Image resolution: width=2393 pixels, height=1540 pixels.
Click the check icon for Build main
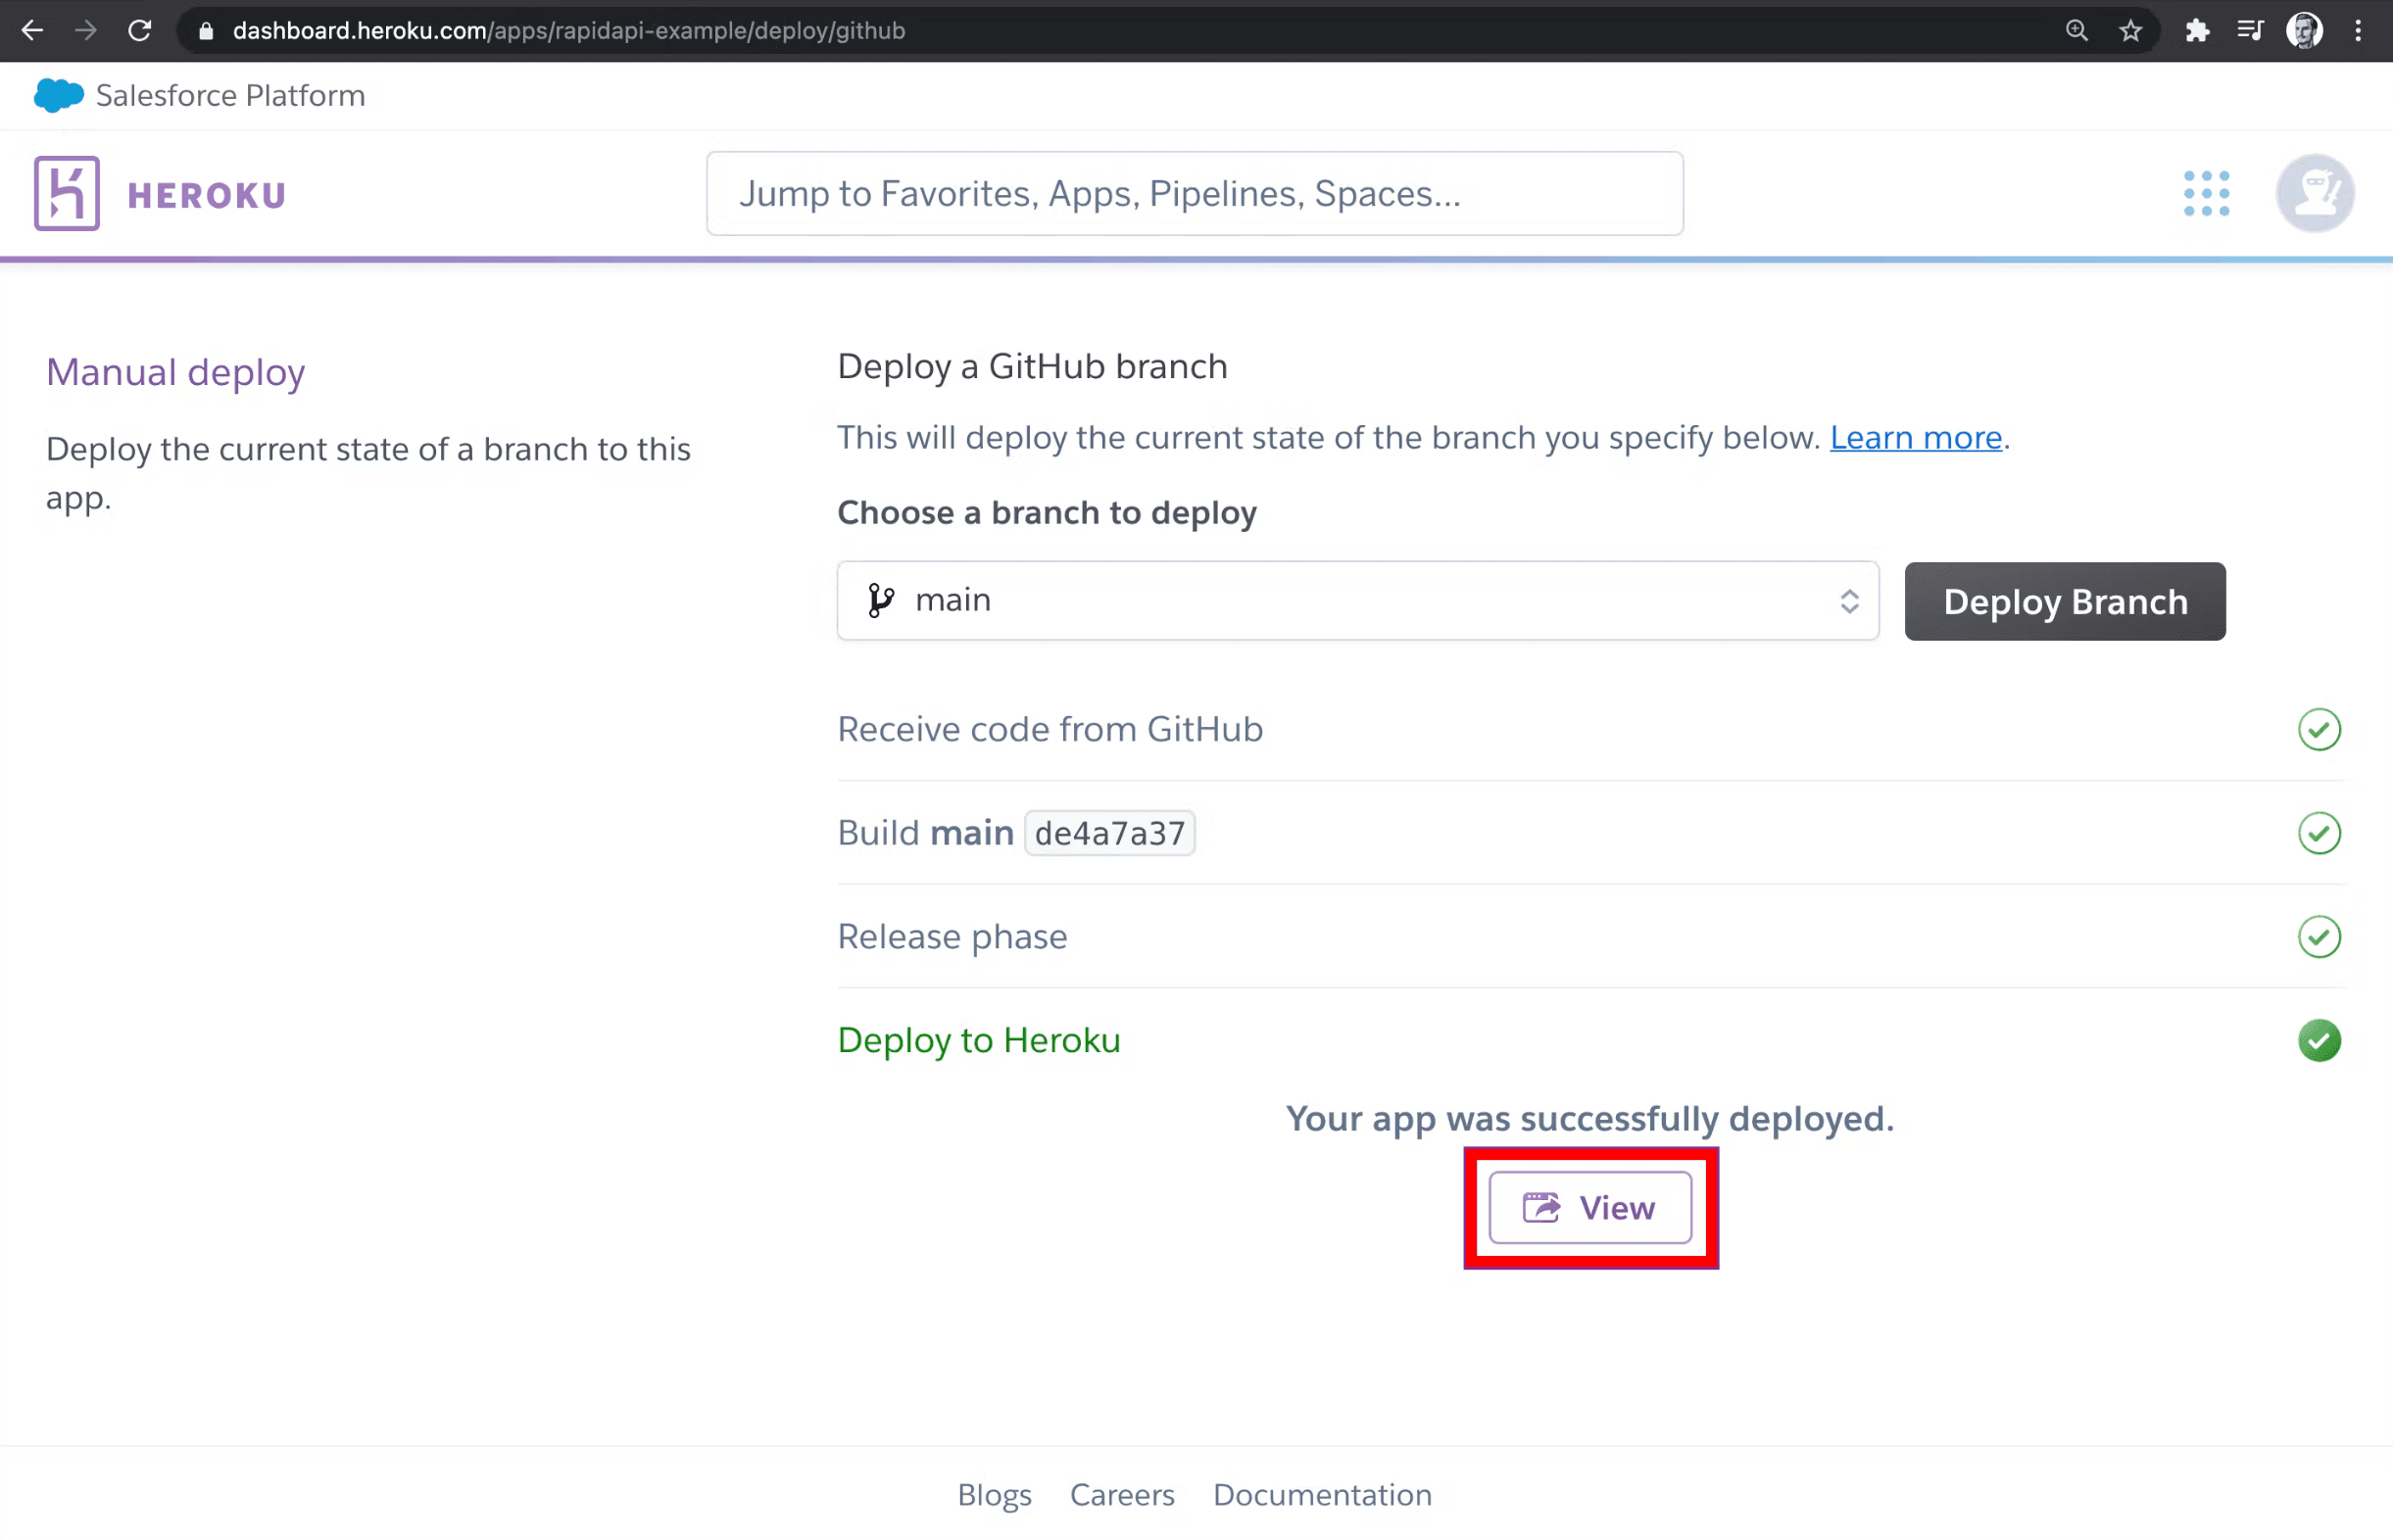click(2318, 833)
